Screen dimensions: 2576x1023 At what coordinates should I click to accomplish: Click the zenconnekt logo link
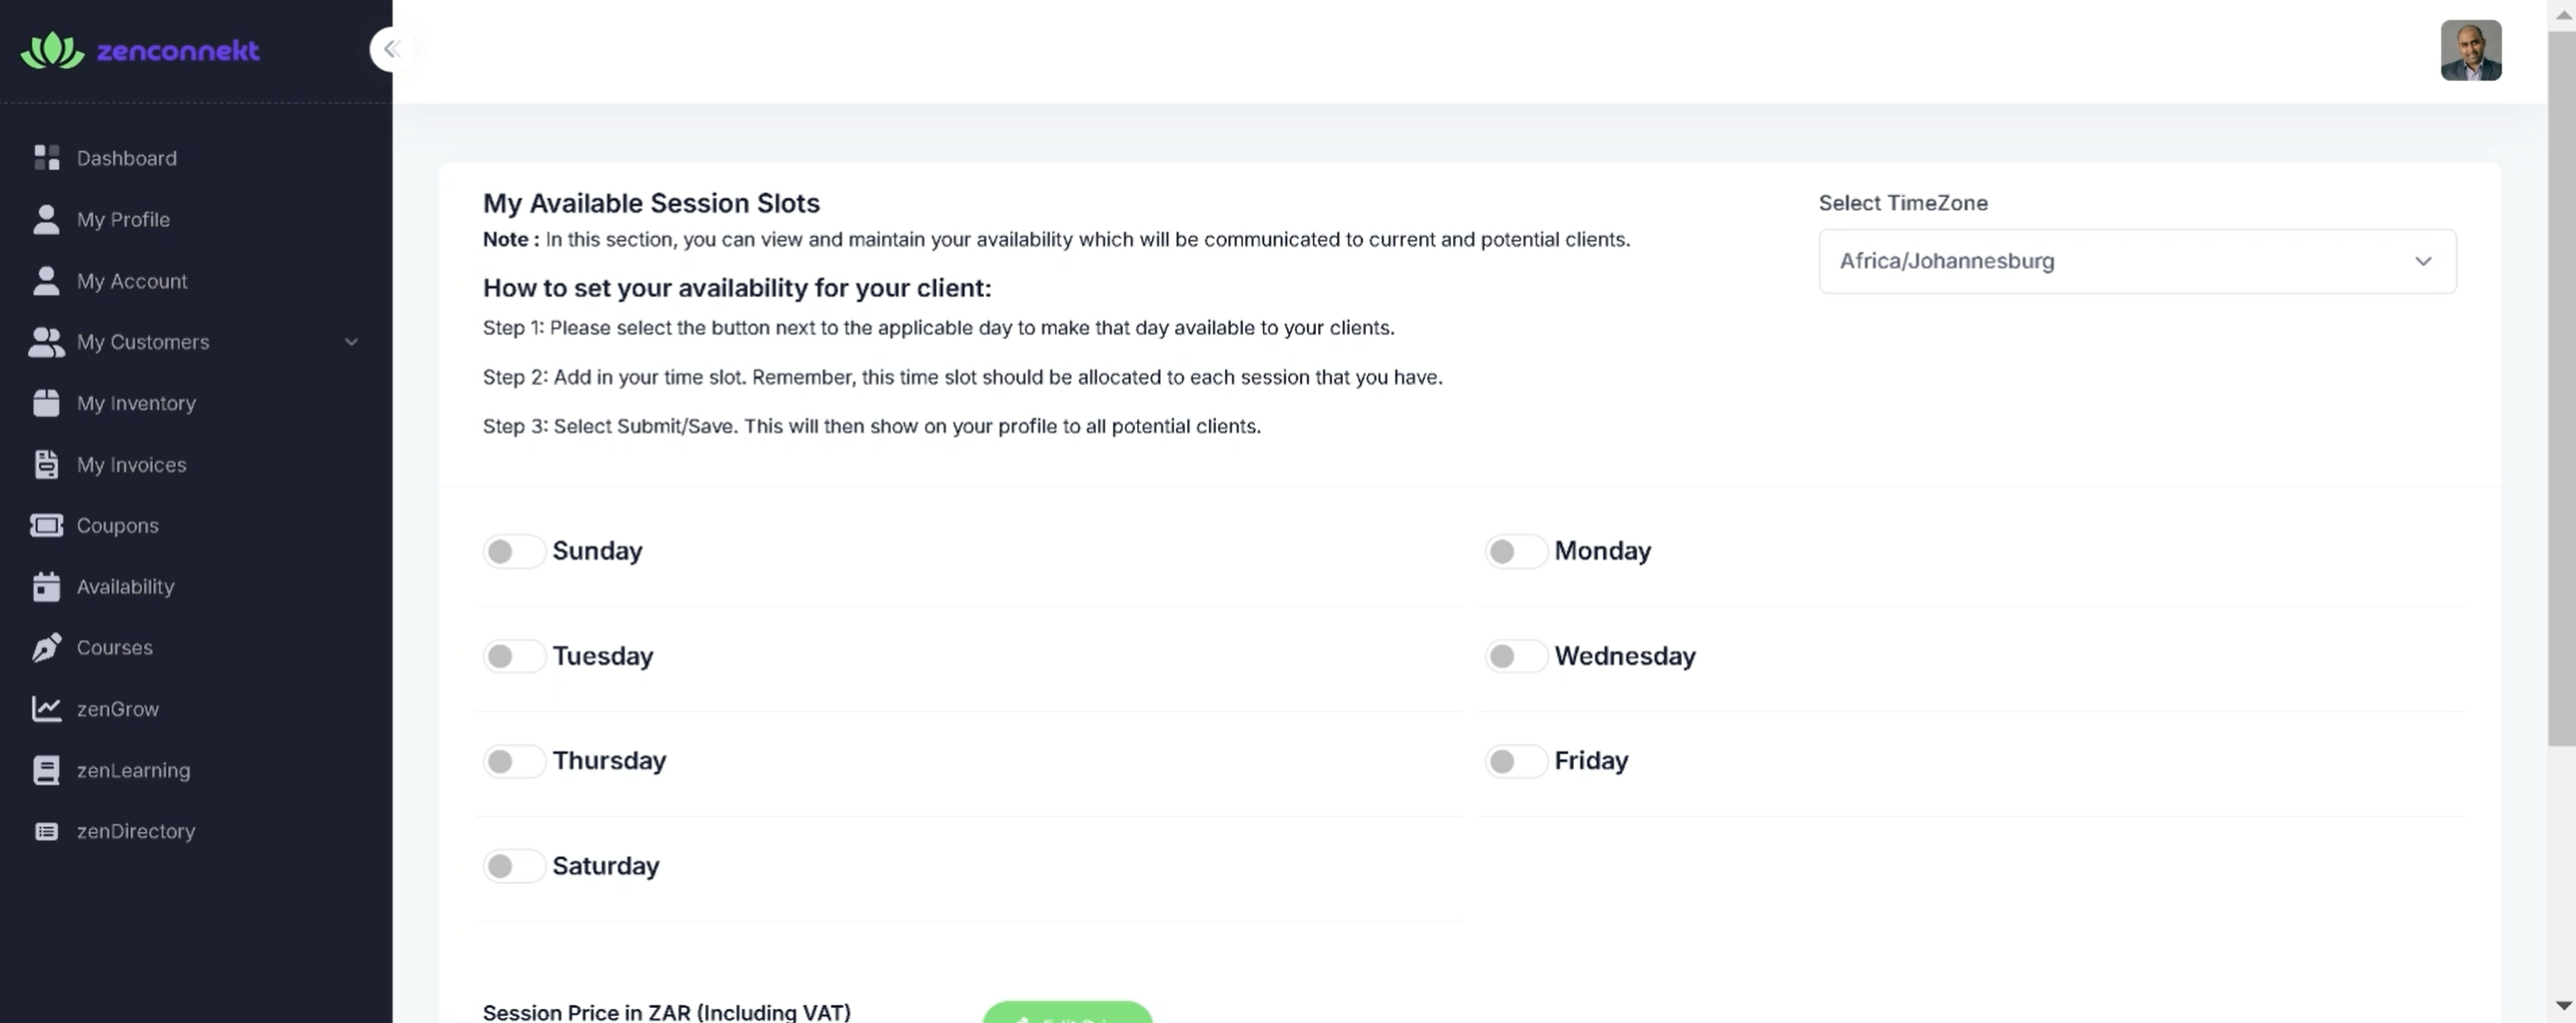[140, 50]
